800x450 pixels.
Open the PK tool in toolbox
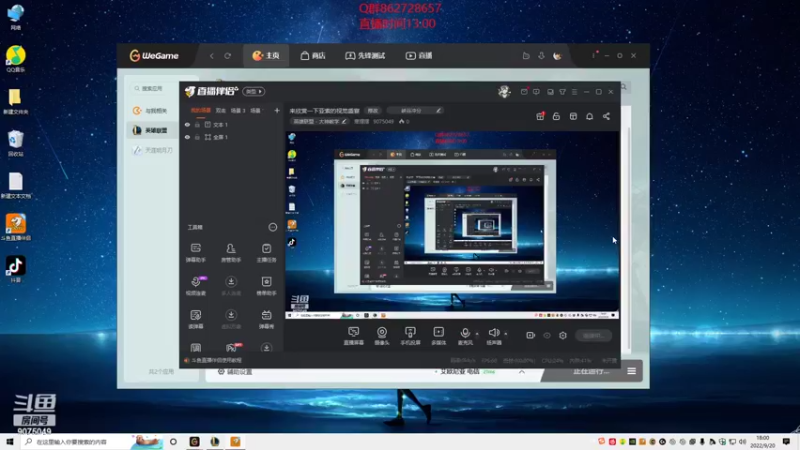tap(232, 347)
